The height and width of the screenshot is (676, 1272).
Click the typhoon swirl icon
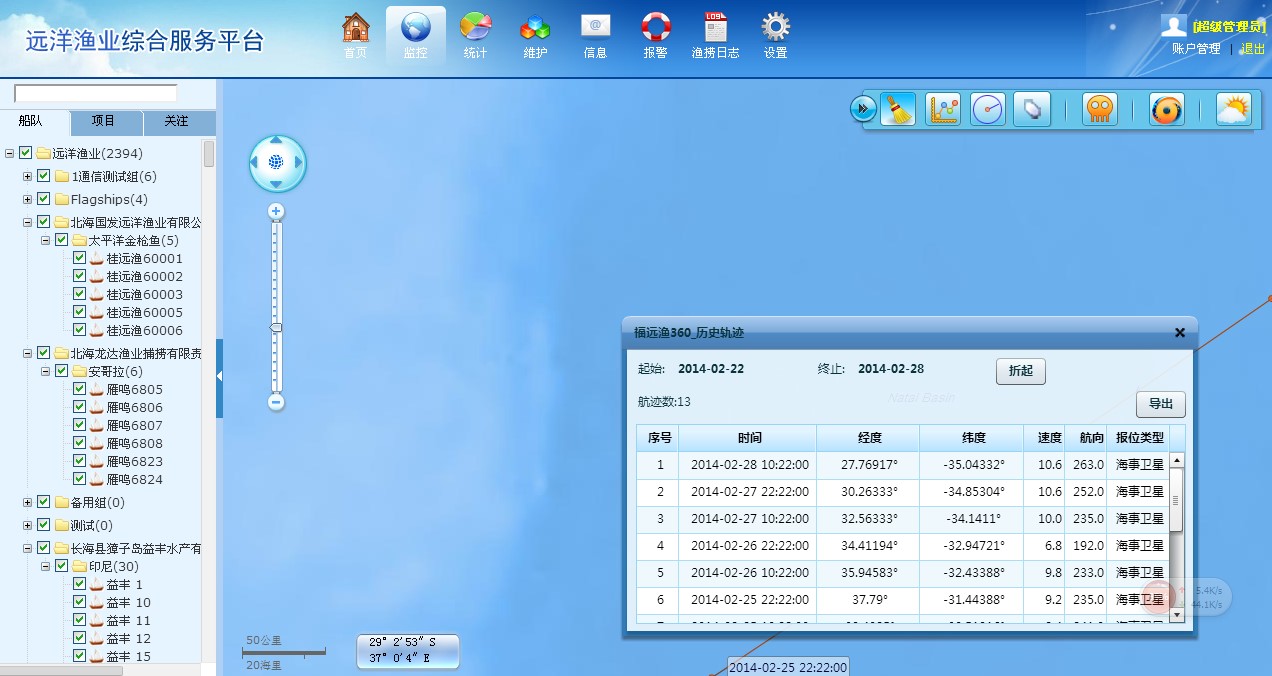(x=1166, y=109)
